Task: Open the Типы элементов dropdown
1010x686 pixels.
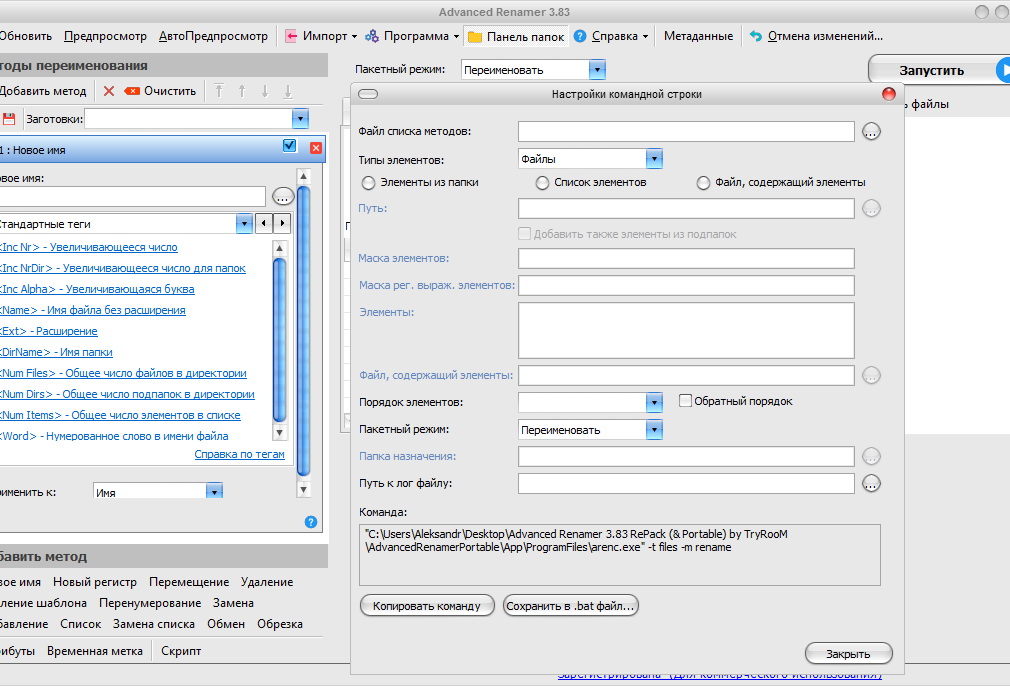Action: point(654,158)
